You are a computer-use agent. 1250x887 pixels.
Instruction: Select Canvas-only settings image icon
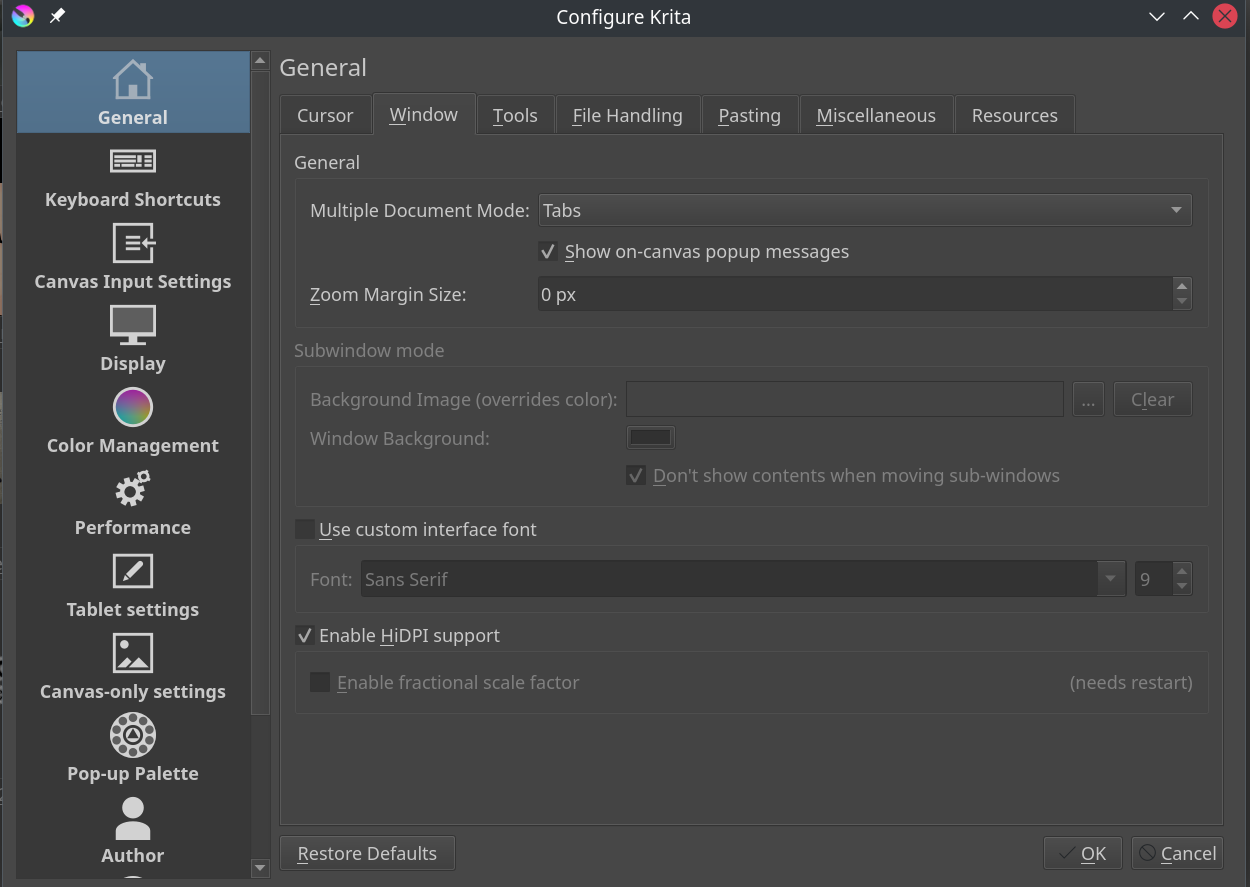click(x=132, y=654)
